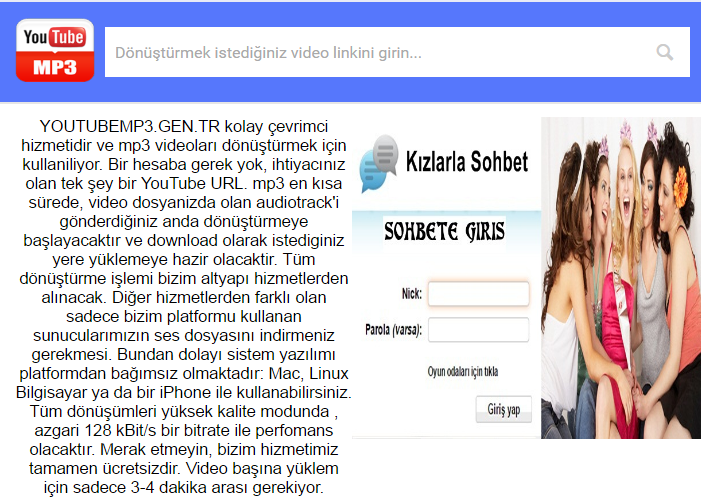
Task: Click the magnifier search icon
Action: pos(664,52)
